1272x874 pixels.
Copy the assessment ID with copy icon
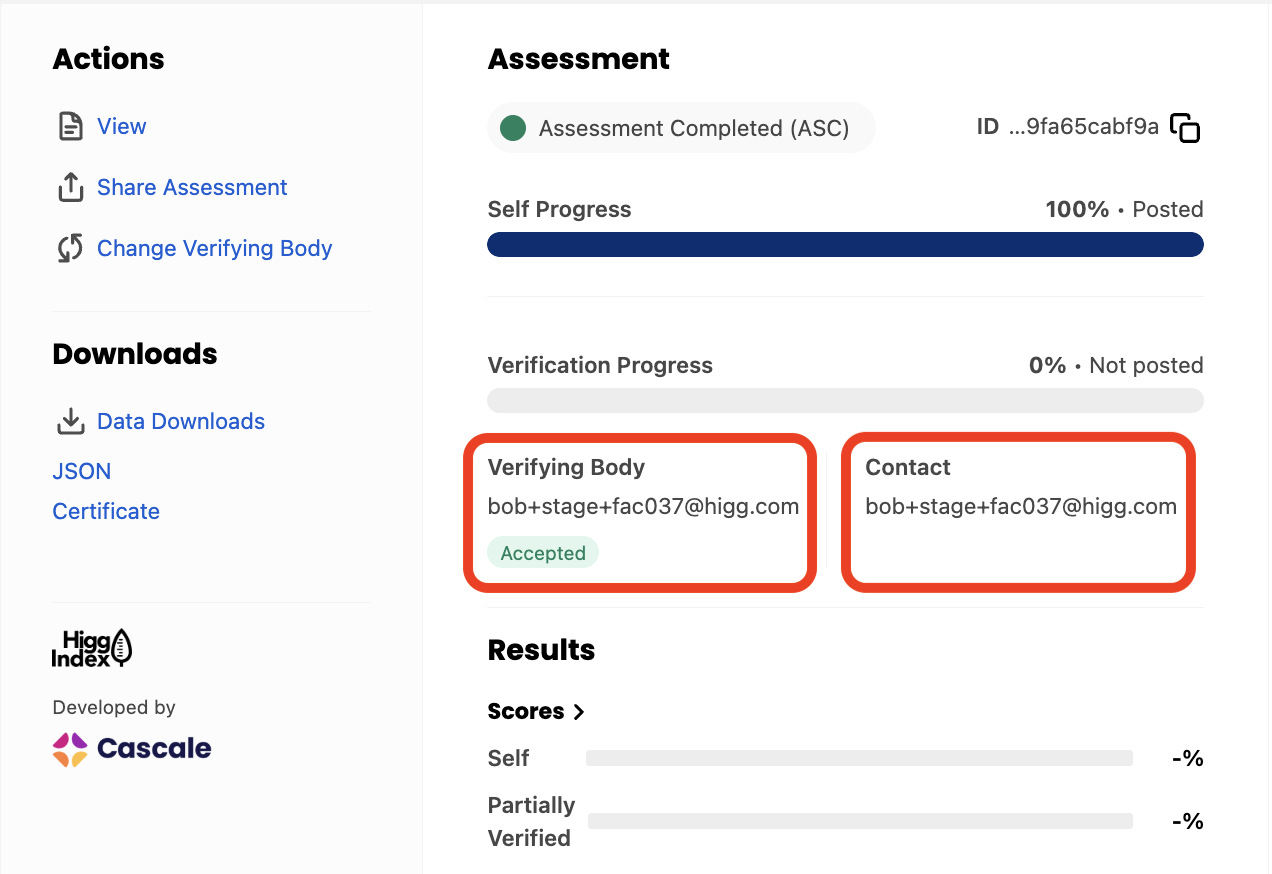point(1185,128)
